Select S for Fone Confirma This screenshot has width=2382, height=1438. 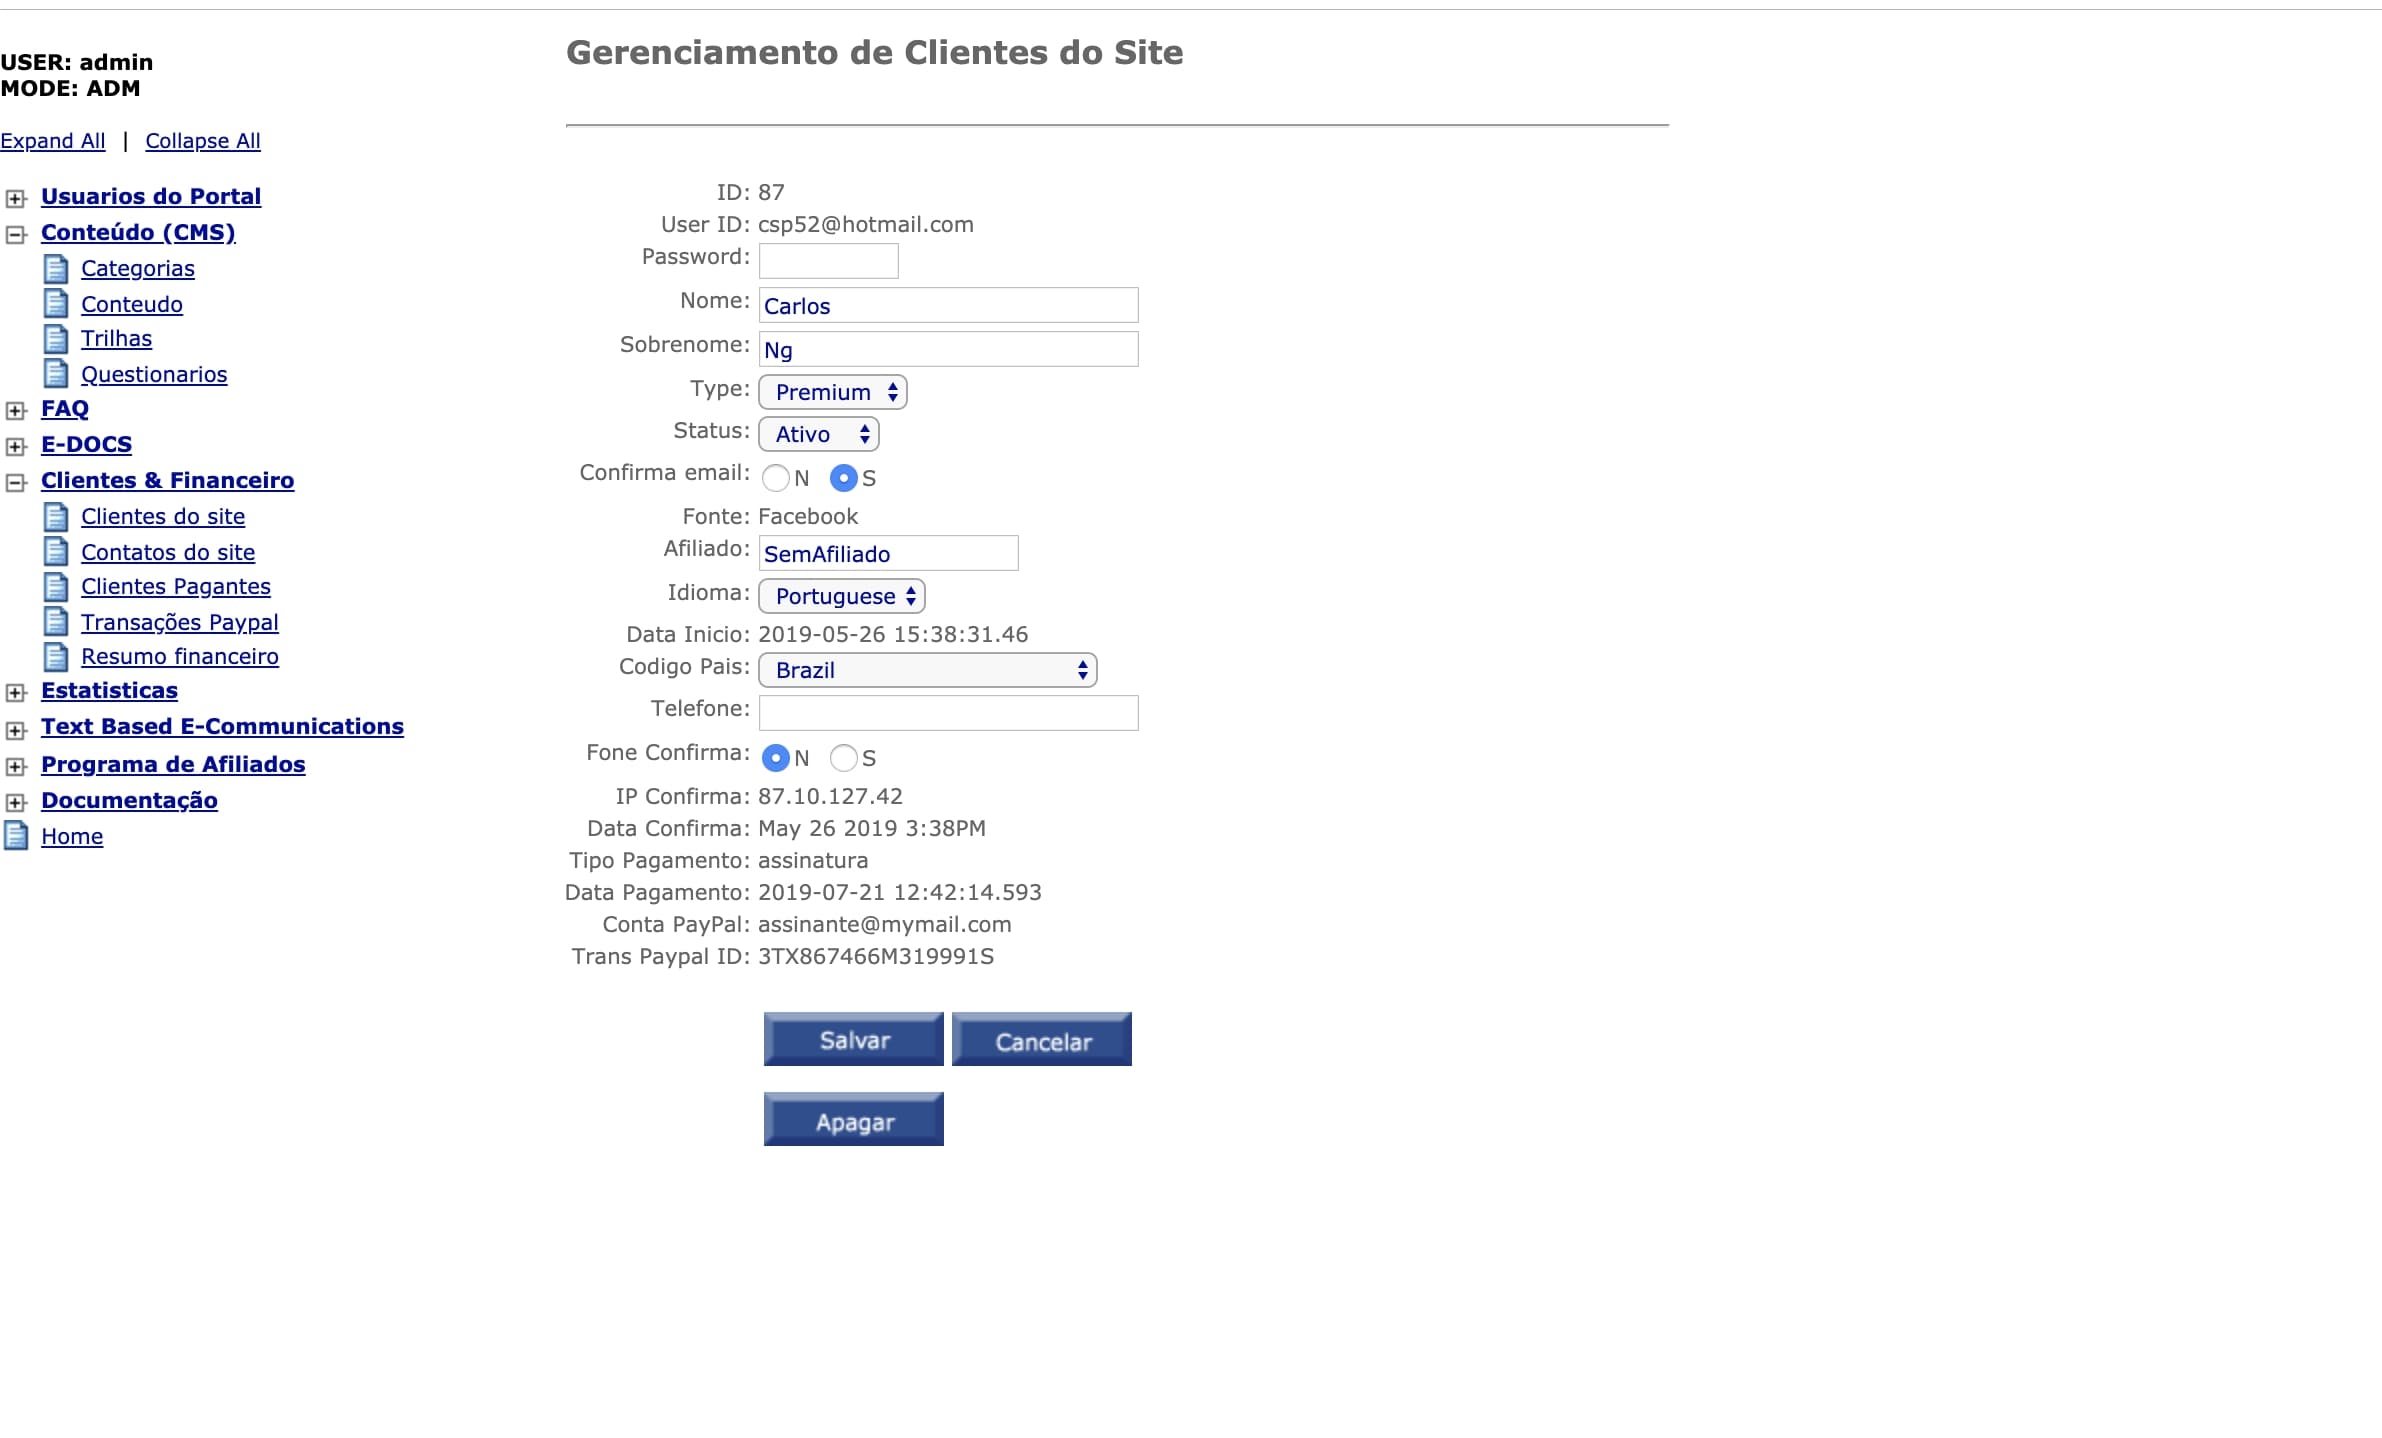[x=843, y=758]
